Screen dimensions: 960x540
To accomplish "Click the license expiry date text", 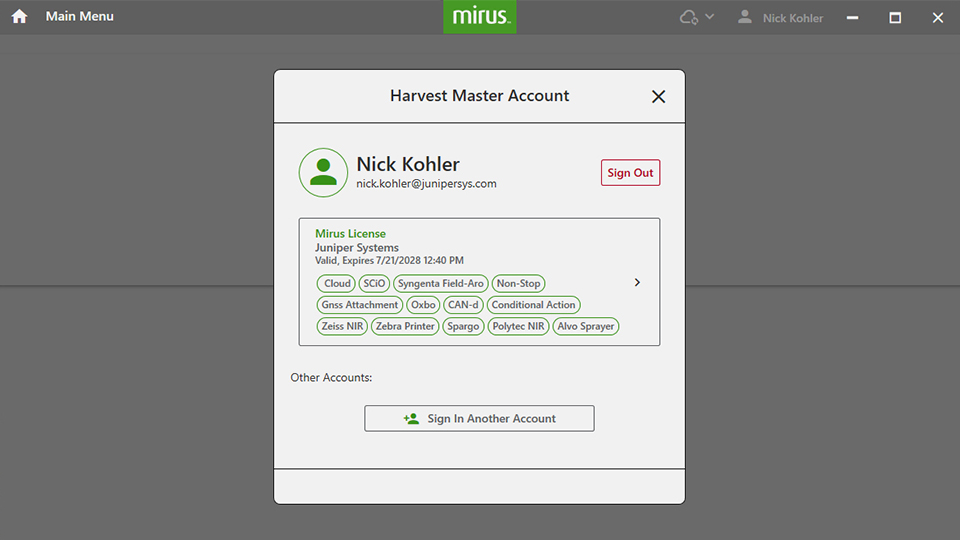I will click(x=389, y=260).
